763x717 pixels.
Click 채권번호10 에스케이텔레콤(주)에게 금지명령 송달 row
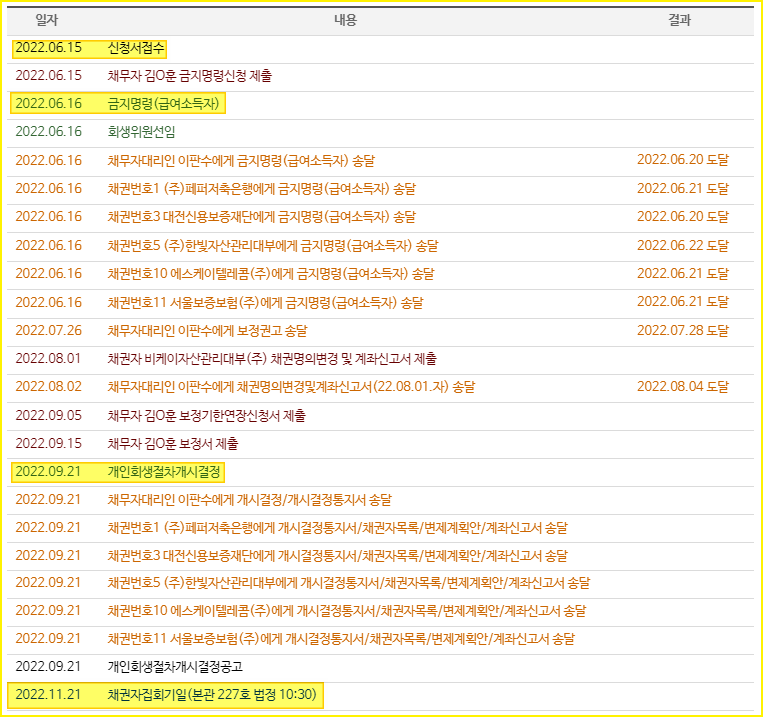[x=381, y=274]
